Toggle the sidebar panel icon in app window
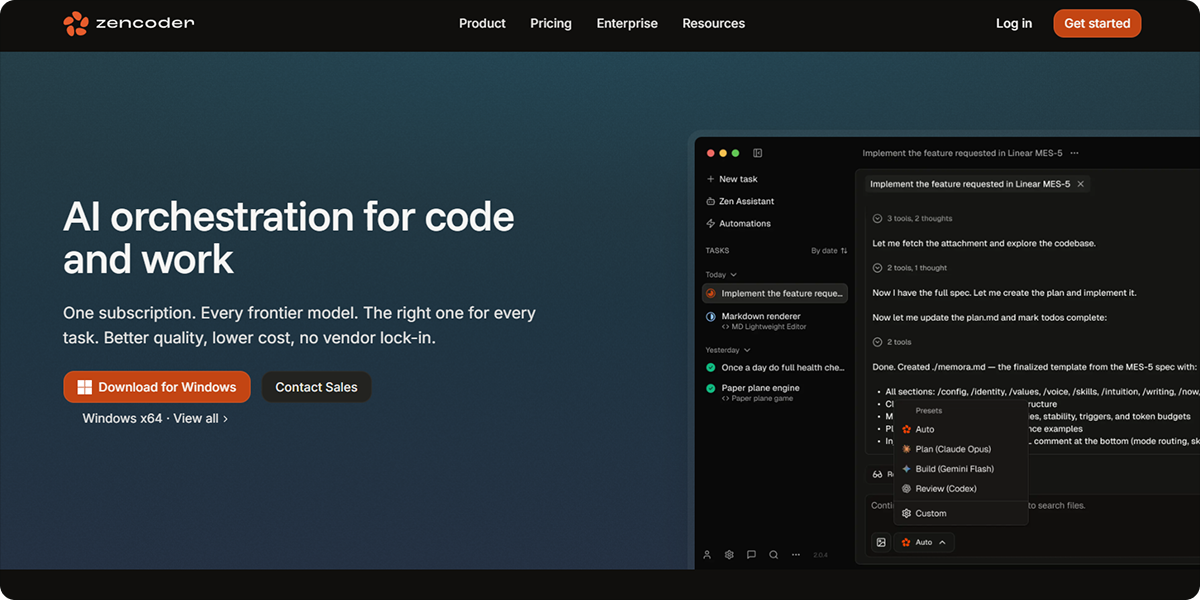 (x=758, y=153)
